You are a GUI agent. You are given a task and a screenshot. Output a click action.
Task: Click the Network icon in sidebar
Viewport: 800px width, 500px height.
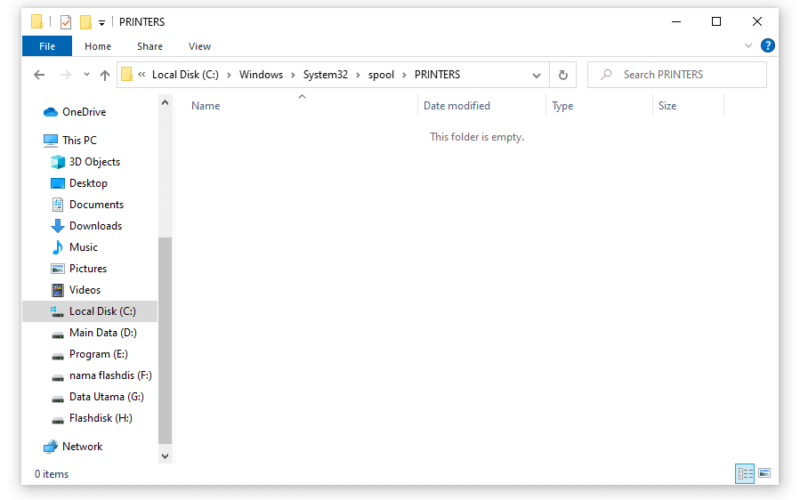coord(50,446)
